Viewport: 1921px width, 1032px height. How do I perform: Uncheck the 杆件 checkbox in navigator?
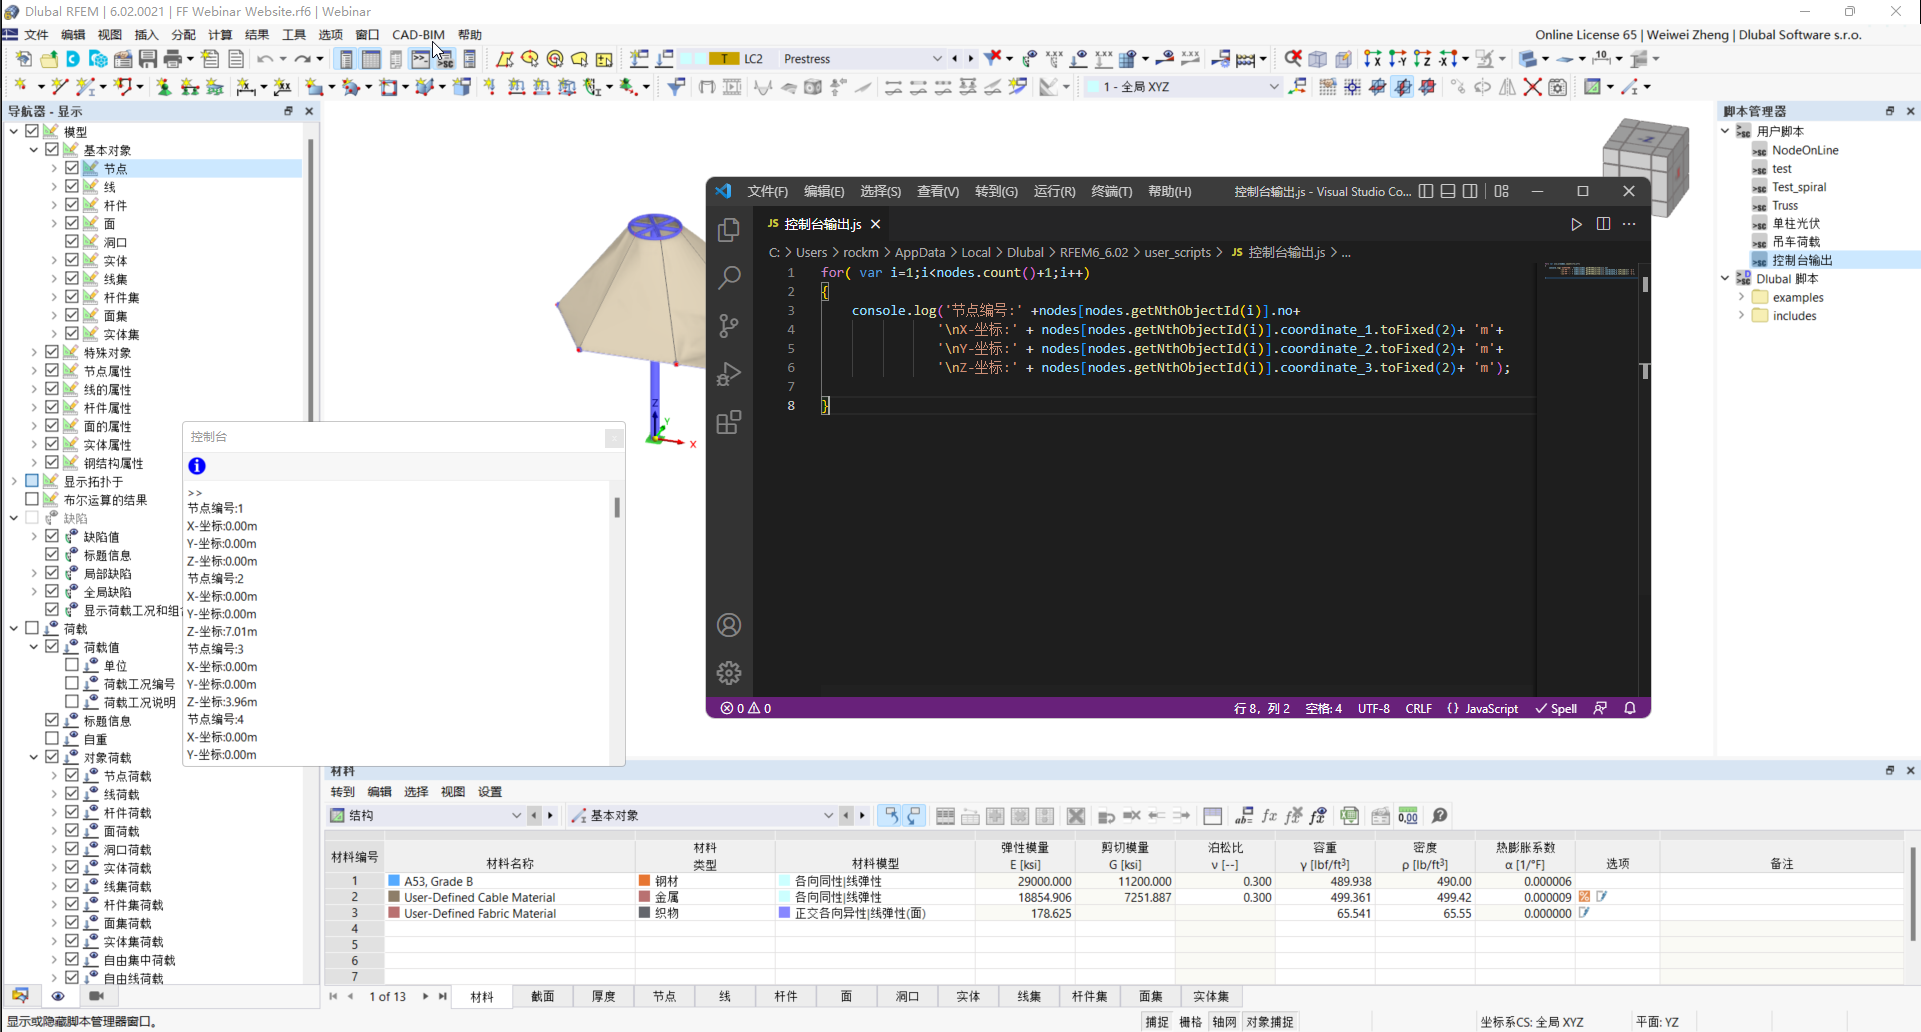pos(72,205)
